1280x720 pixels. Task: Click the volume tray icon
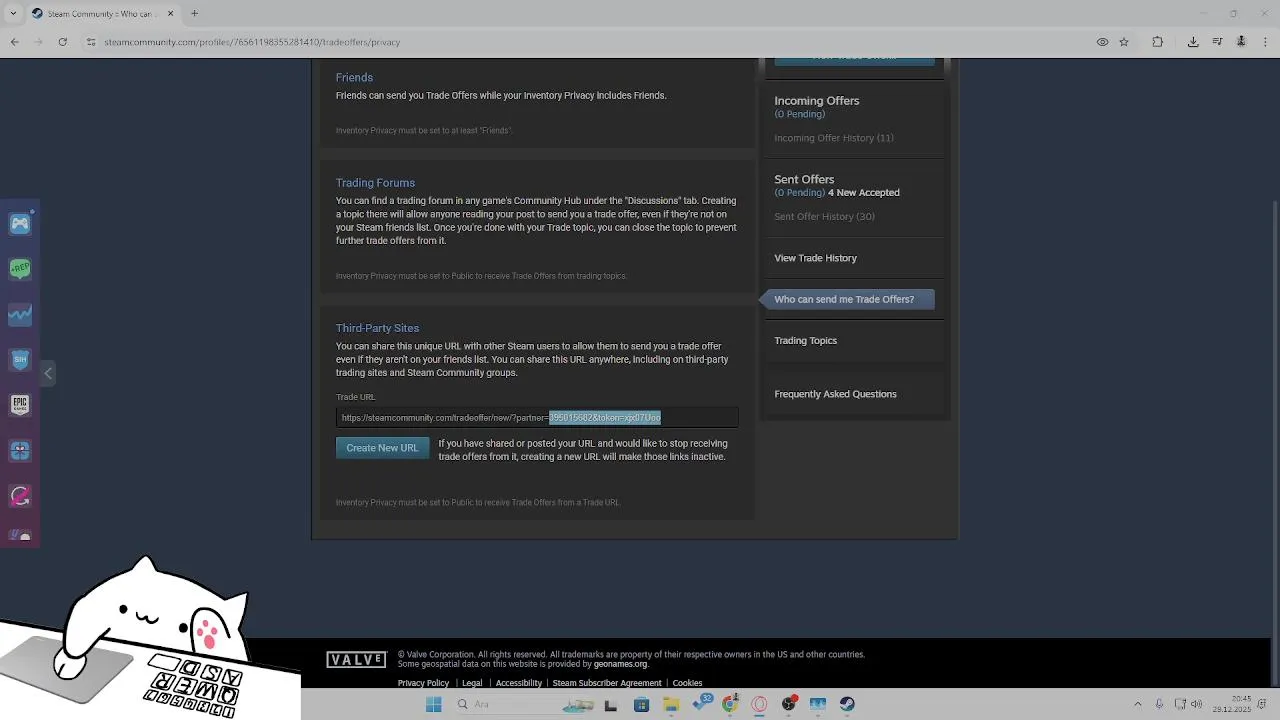(x=1197, y=704)
